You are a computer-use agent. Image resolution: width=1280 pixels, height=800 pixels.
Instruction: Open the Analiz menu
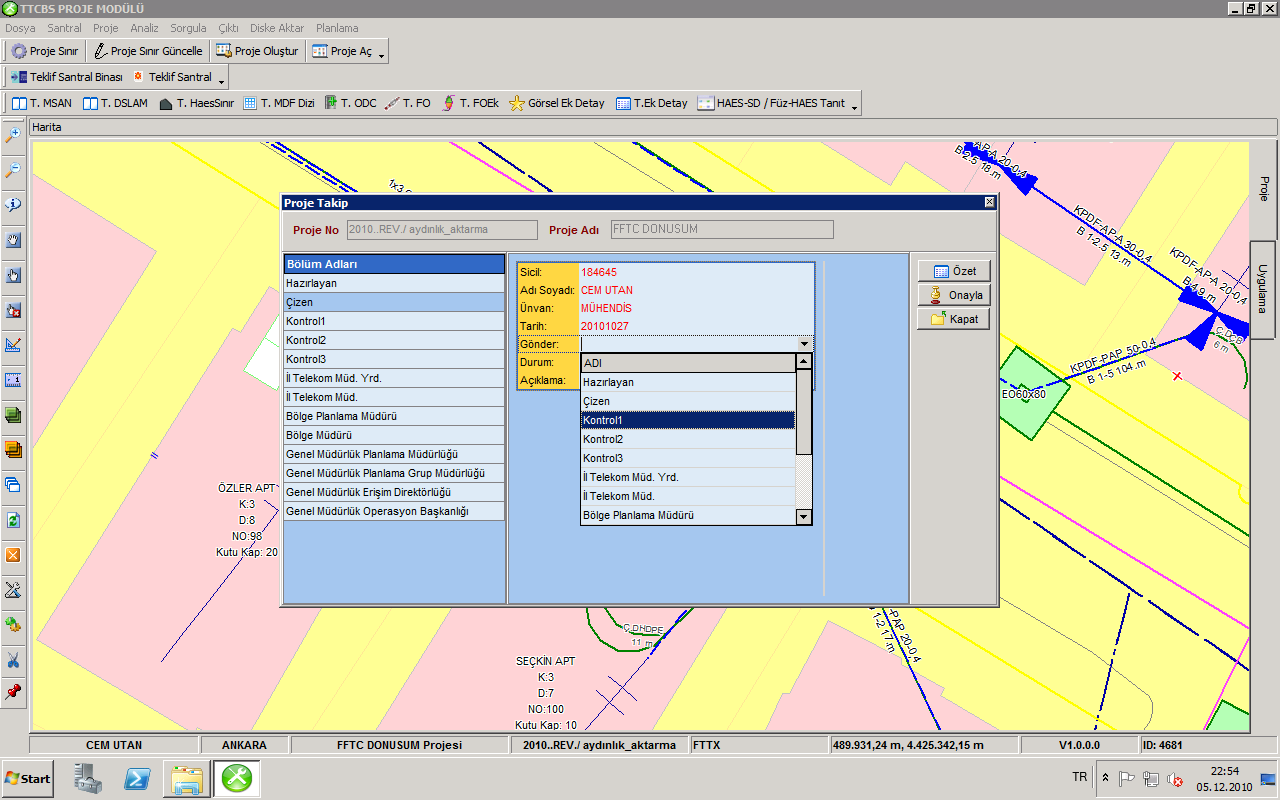(146, 28)
